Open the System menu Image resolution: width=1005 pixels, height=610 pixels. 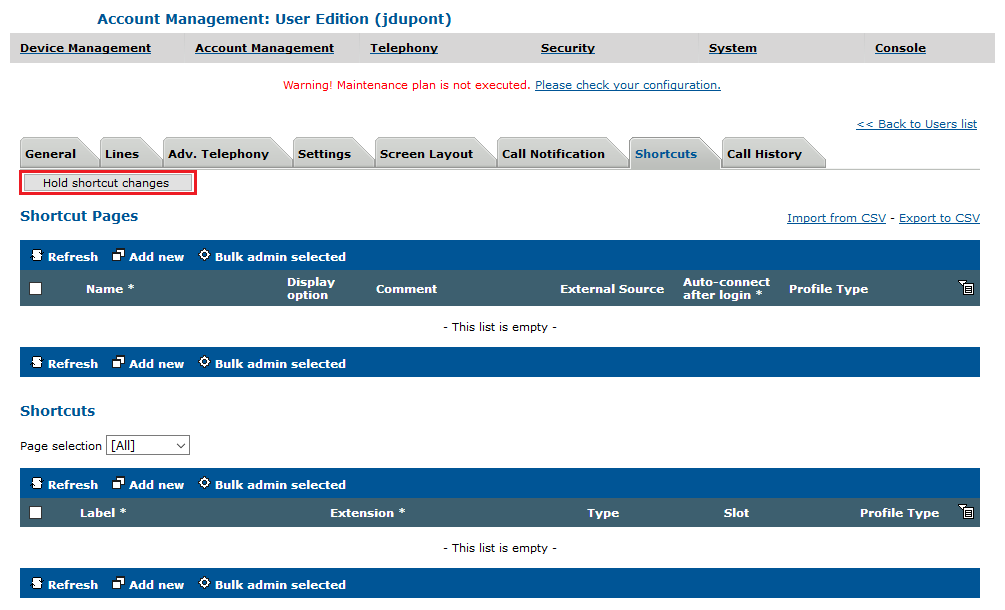(x=733, y=48)
